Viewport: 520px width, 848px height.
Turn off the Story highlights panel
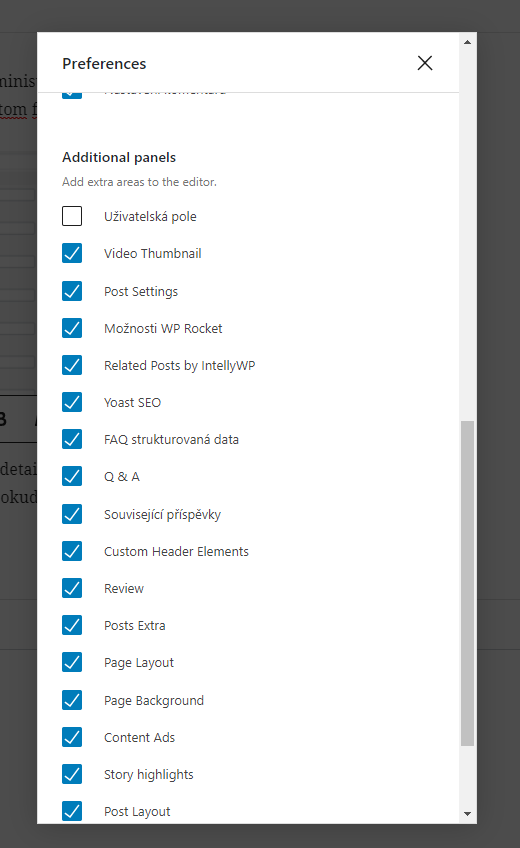click(x=72, y=774)
